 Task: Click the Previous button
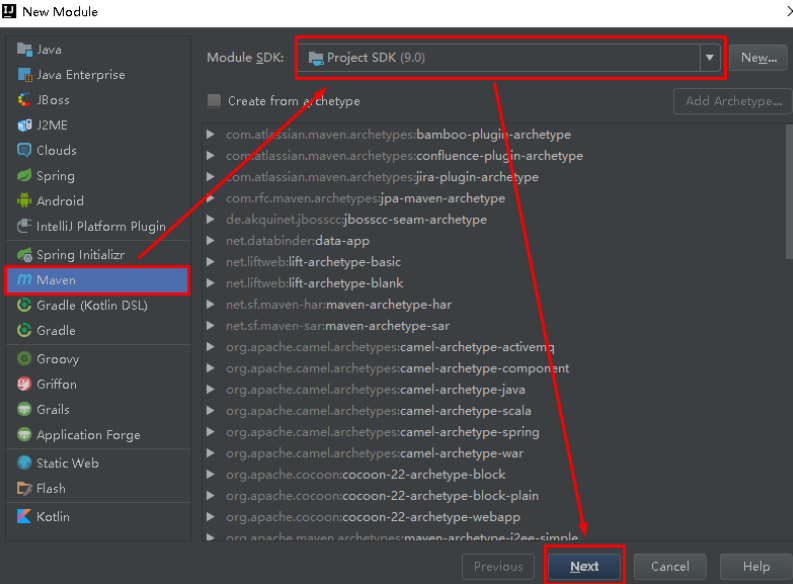[x=498, y=566]
